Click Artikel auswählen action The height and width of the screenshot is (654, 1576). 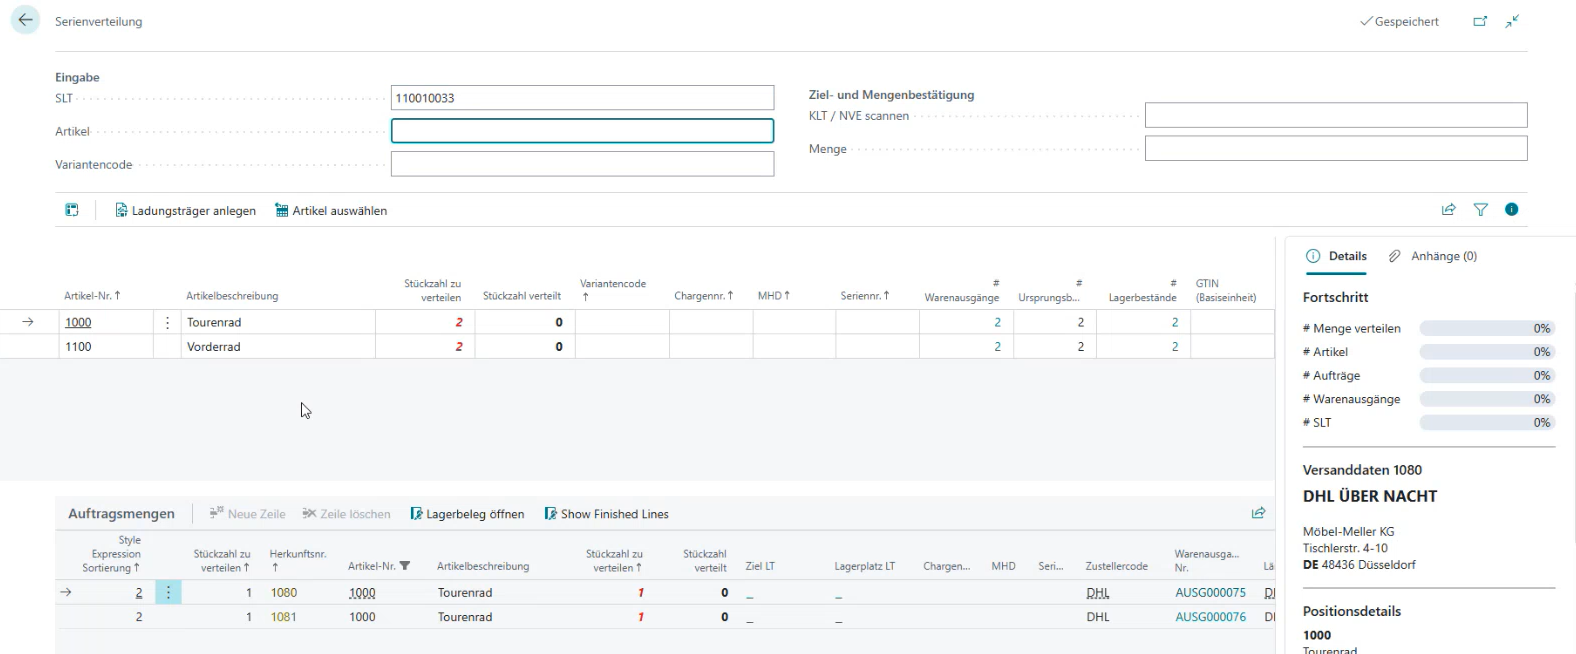(x=331, y=211)
